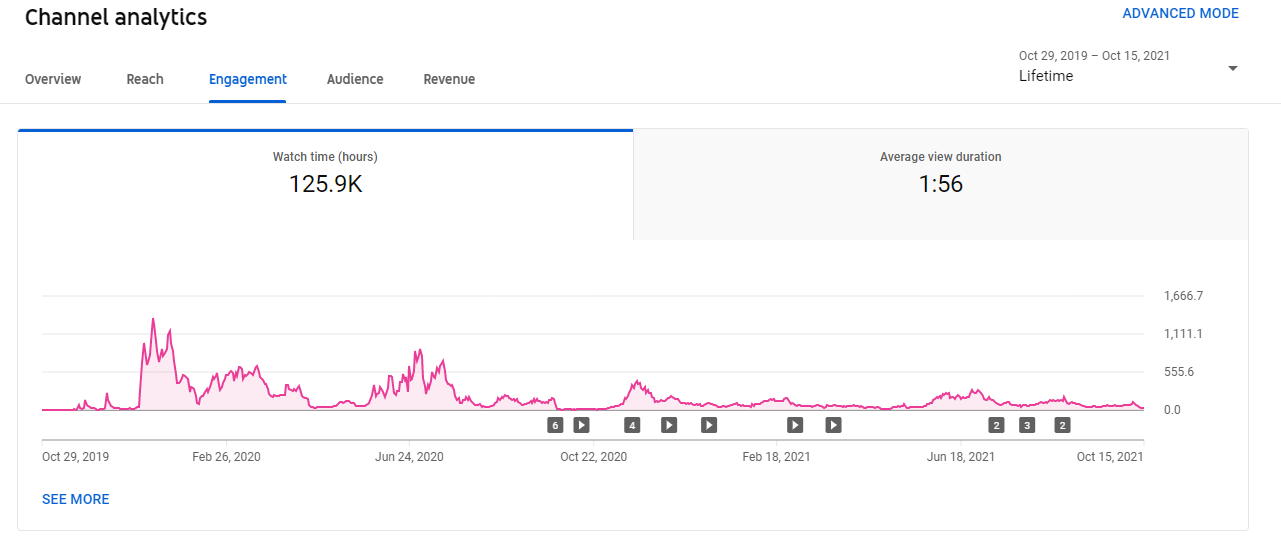Switch to the Overview tab

53,79
